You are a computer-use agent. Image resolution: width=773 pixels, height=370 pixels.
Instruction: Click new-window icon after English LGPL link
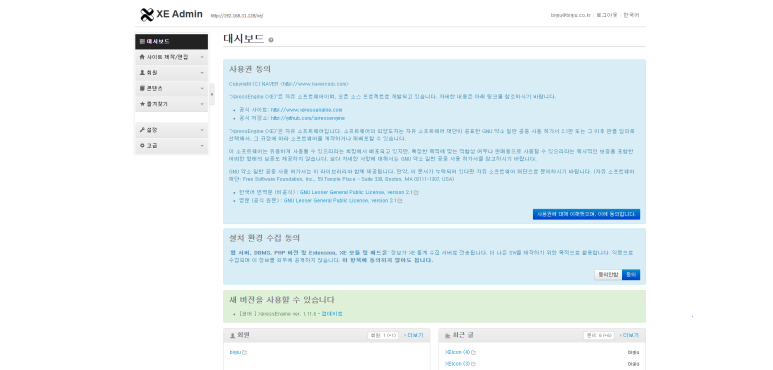coord(400,201)
